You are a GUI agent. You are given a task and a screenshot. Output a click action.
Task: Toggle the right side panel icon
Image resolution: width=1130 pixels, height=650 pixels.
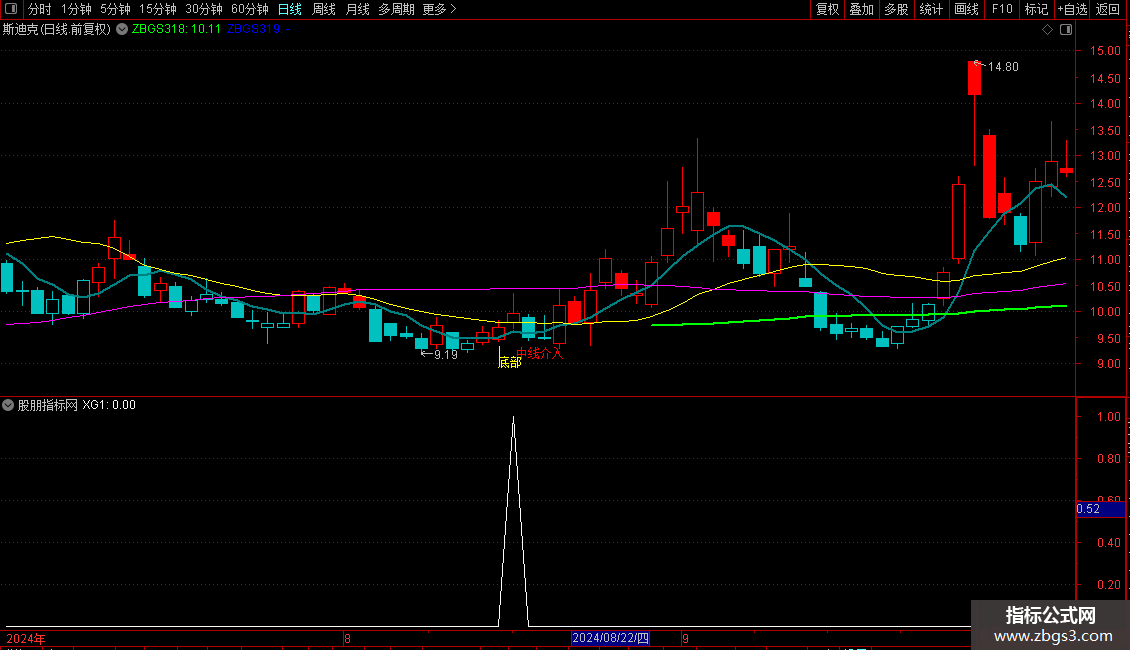(x=1066, y=30)
